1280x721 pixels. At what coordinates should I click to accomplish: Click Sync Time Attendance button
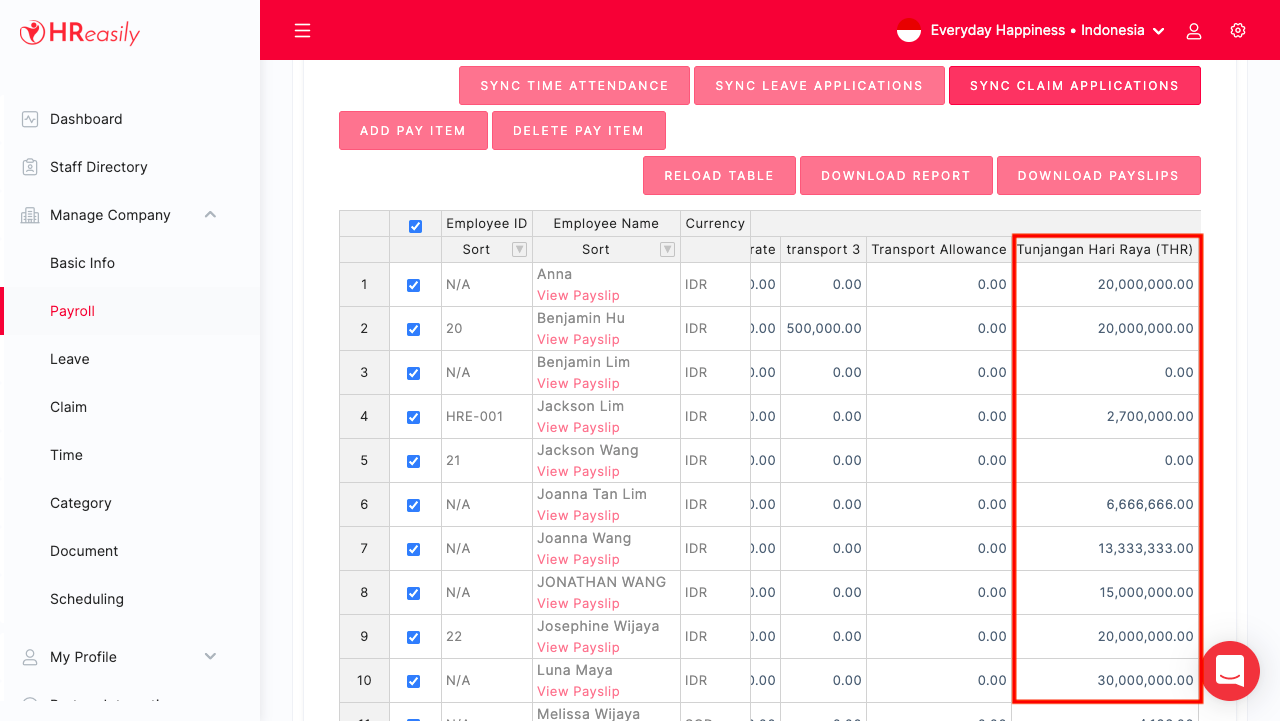(x=574, y=86)
